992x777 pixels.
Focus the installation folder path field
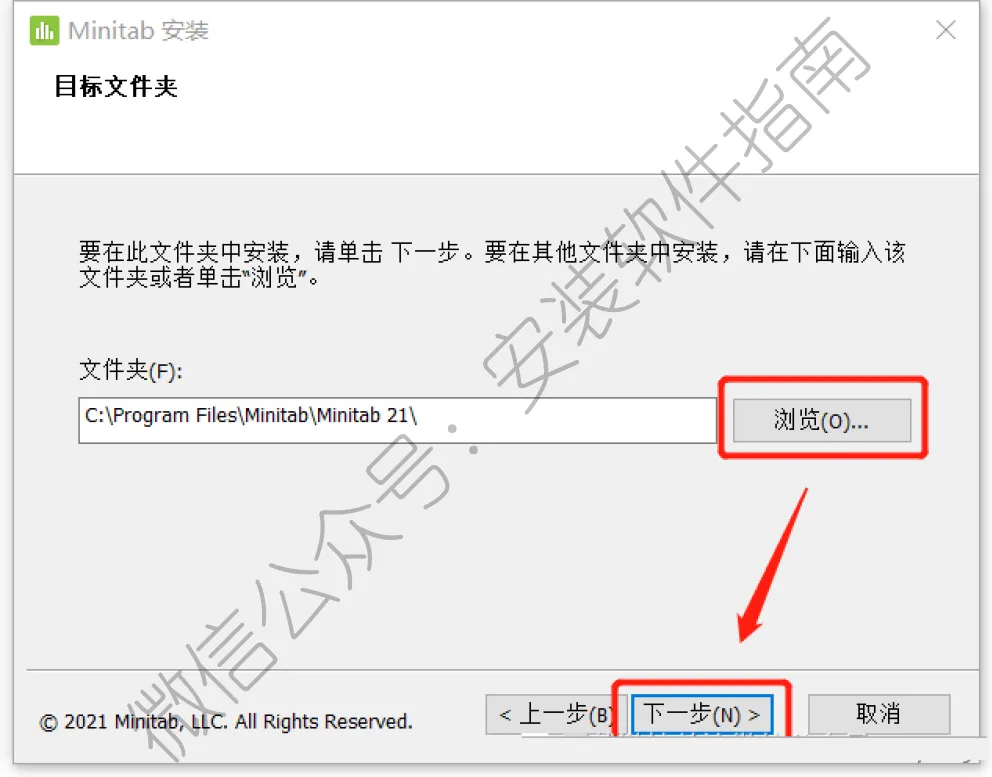pos(397,420)
